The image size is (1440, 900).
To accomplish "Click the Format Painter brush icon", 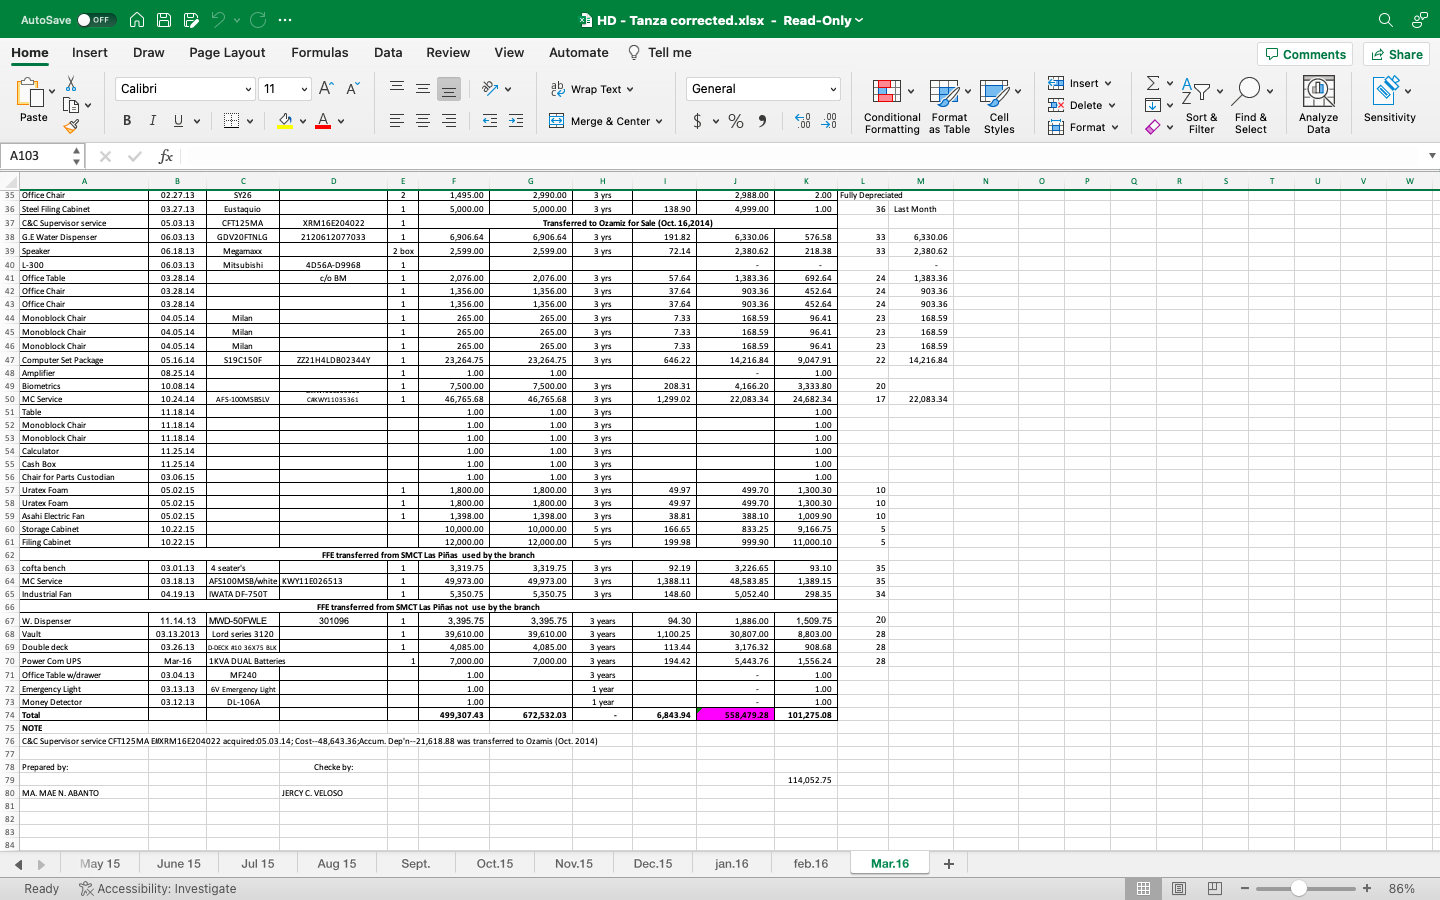I will click(x=71, y=126).
